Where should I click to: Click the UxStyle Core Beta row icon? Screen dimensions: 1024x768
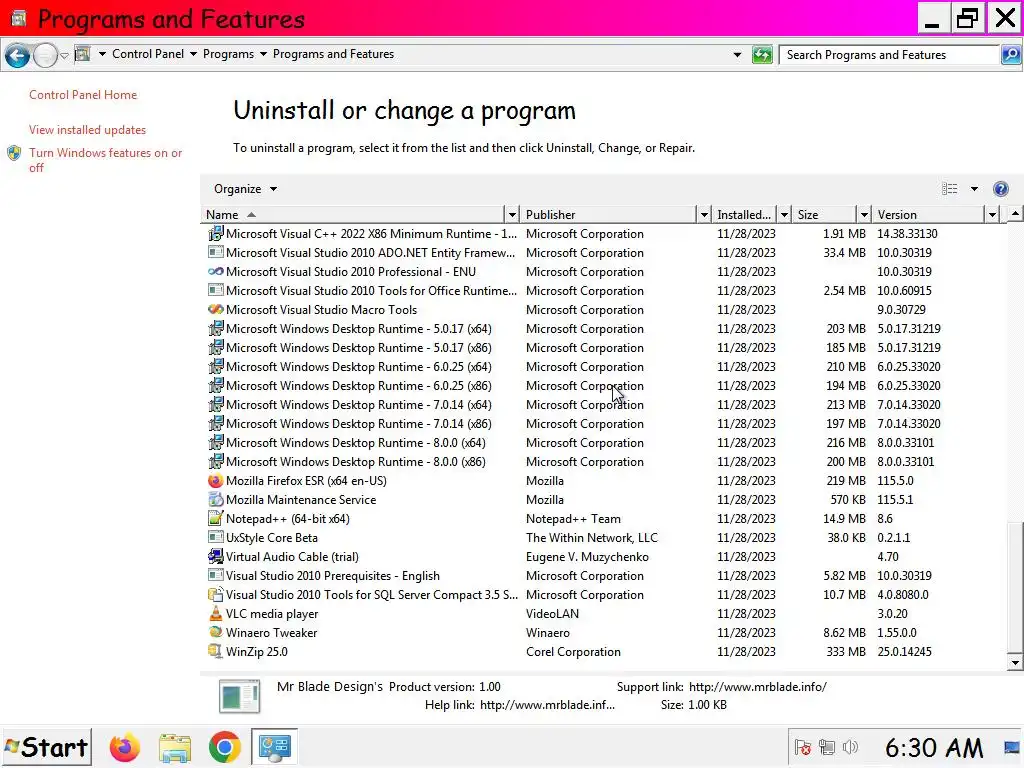(216, 537)
